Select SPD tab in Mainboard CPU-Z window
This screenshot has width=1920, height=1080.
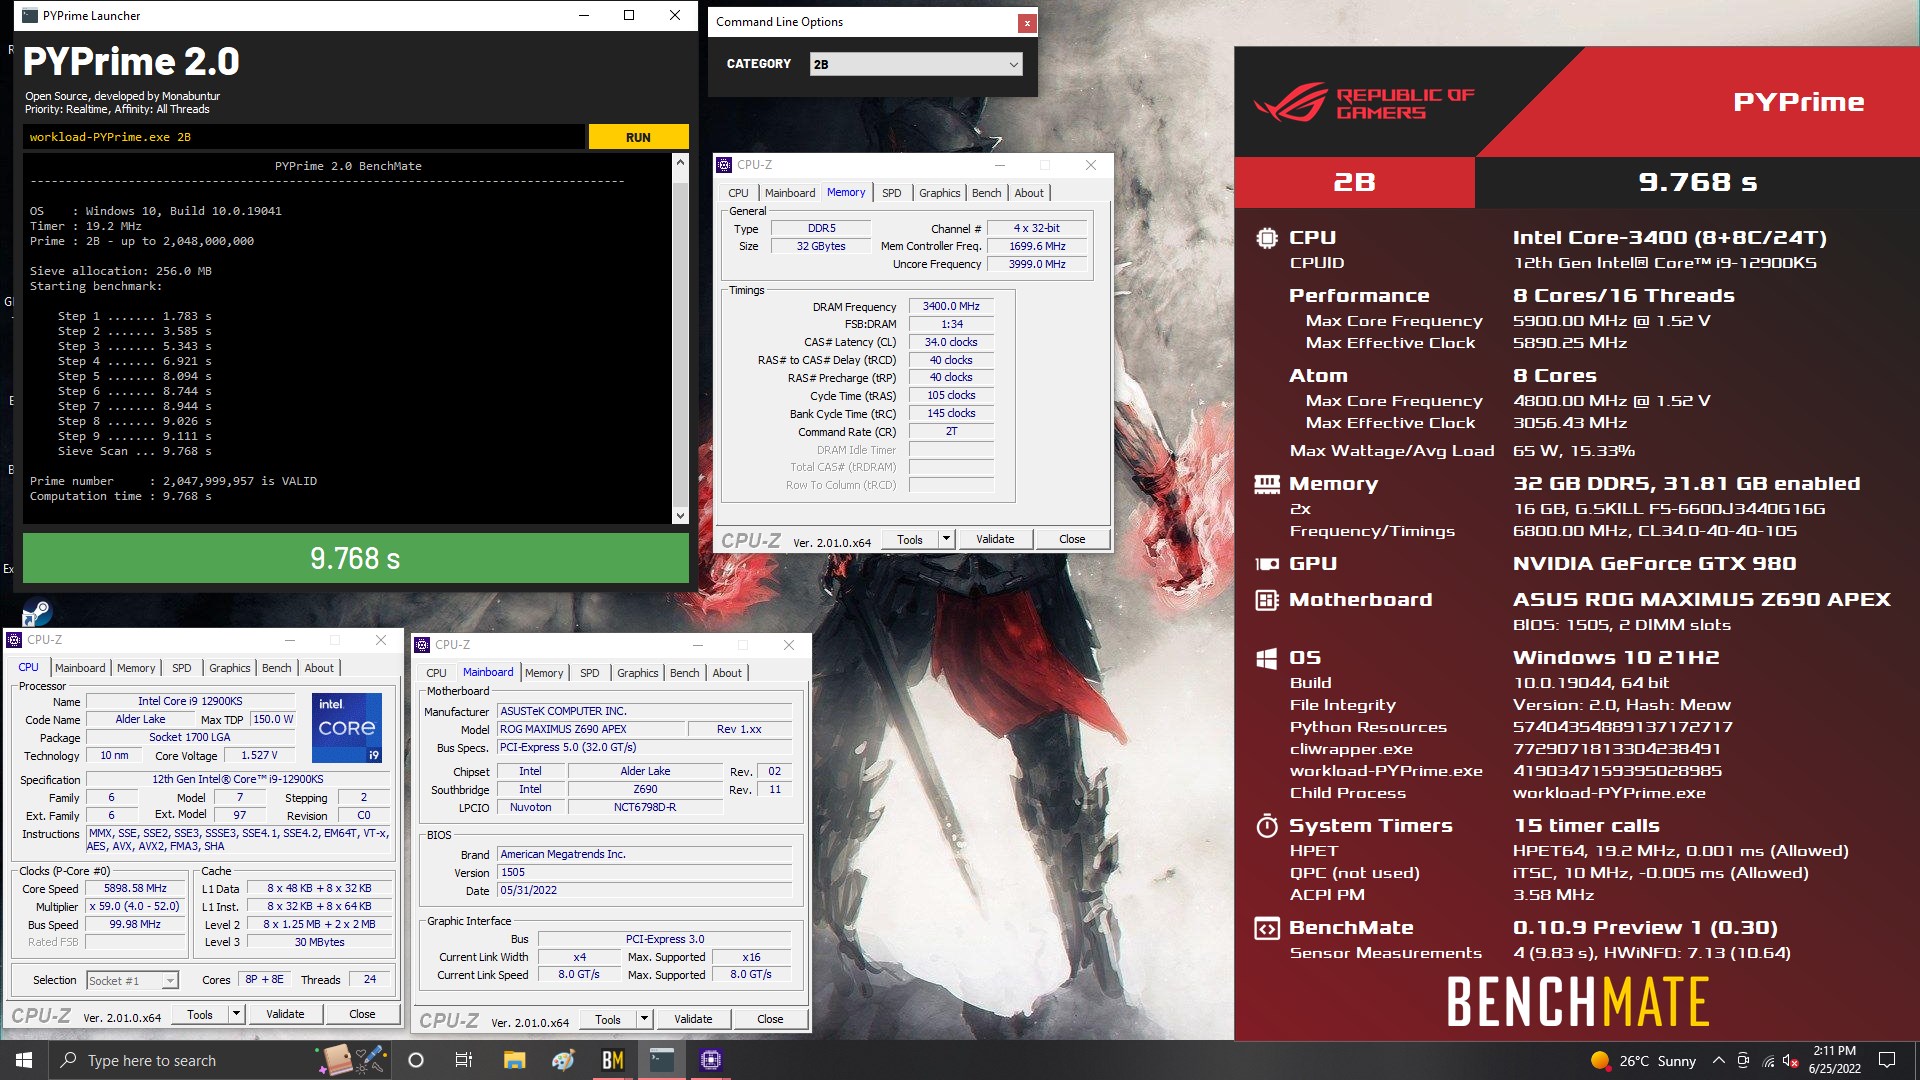click(589, 673)
